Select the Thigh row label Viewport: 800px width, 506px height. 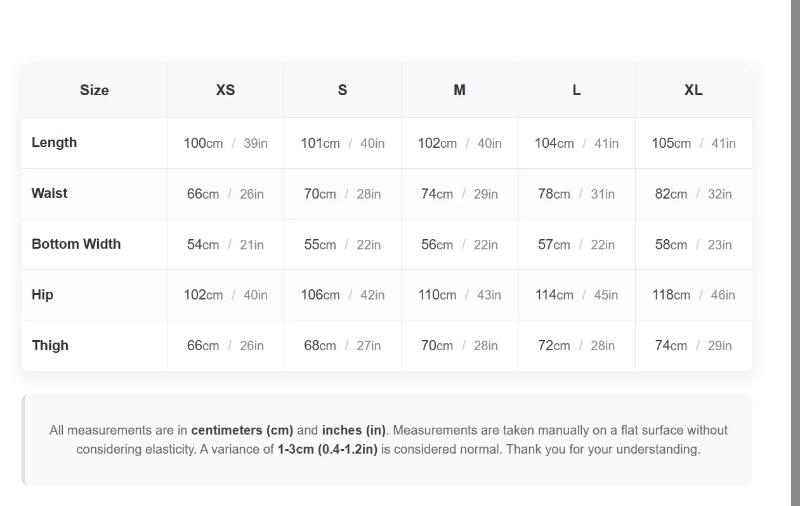tap(50, 346)
